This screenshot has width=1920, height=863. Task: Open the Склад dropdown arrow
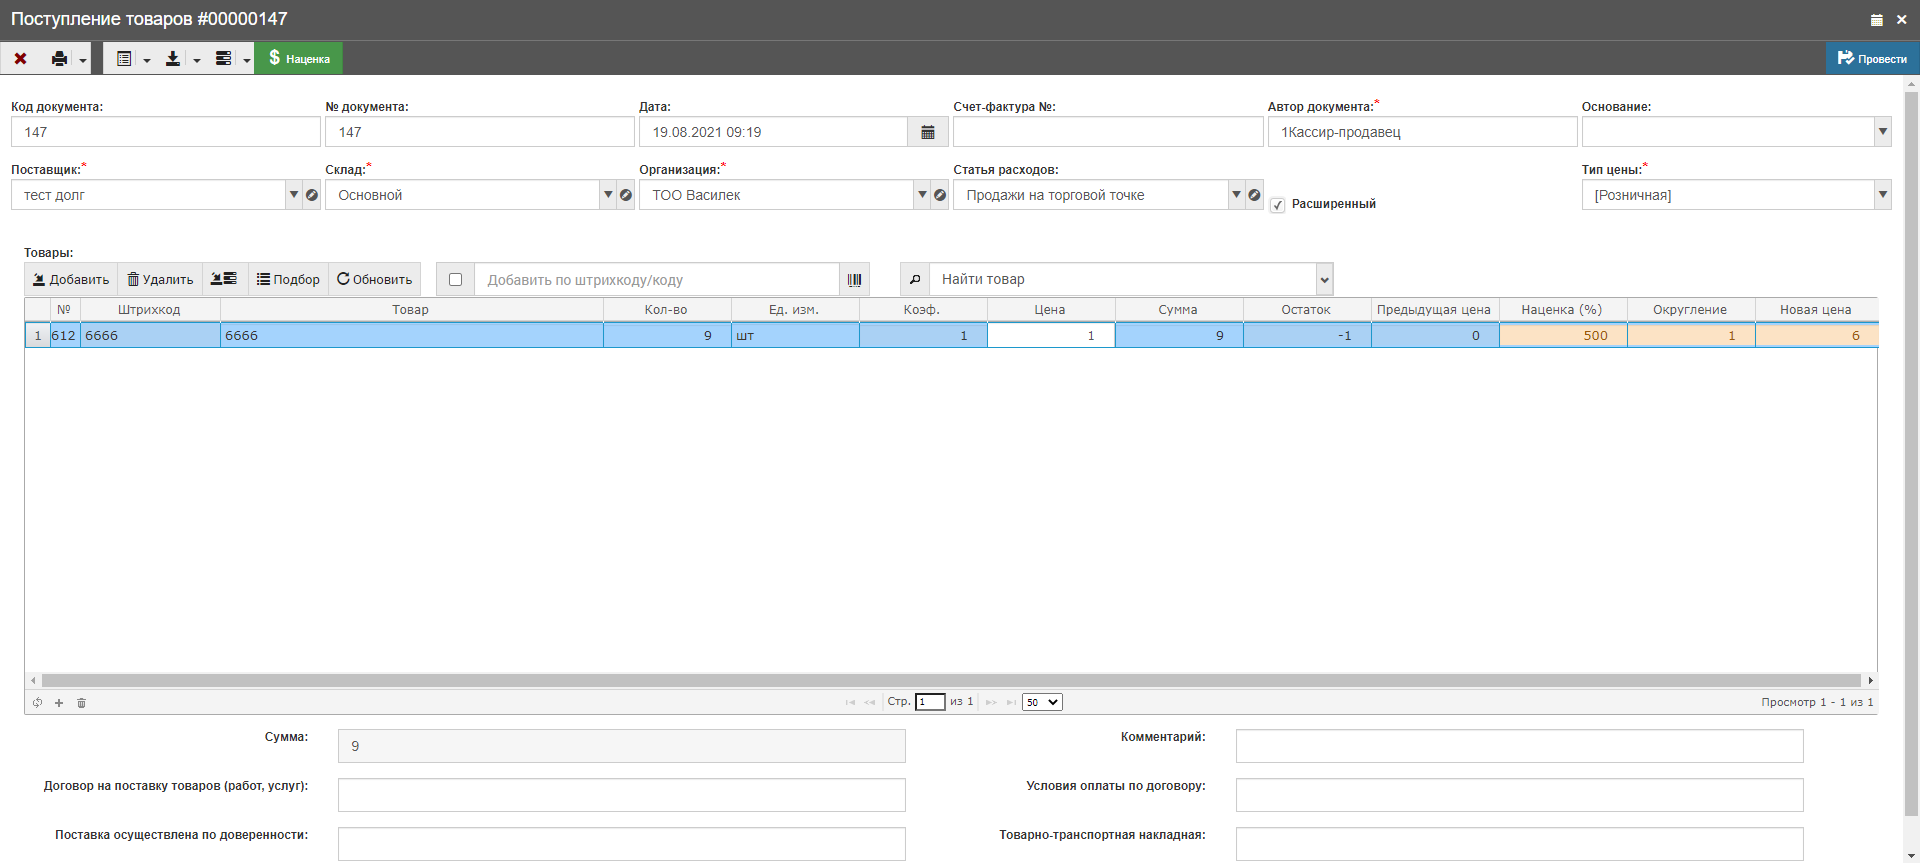point(608,195)
